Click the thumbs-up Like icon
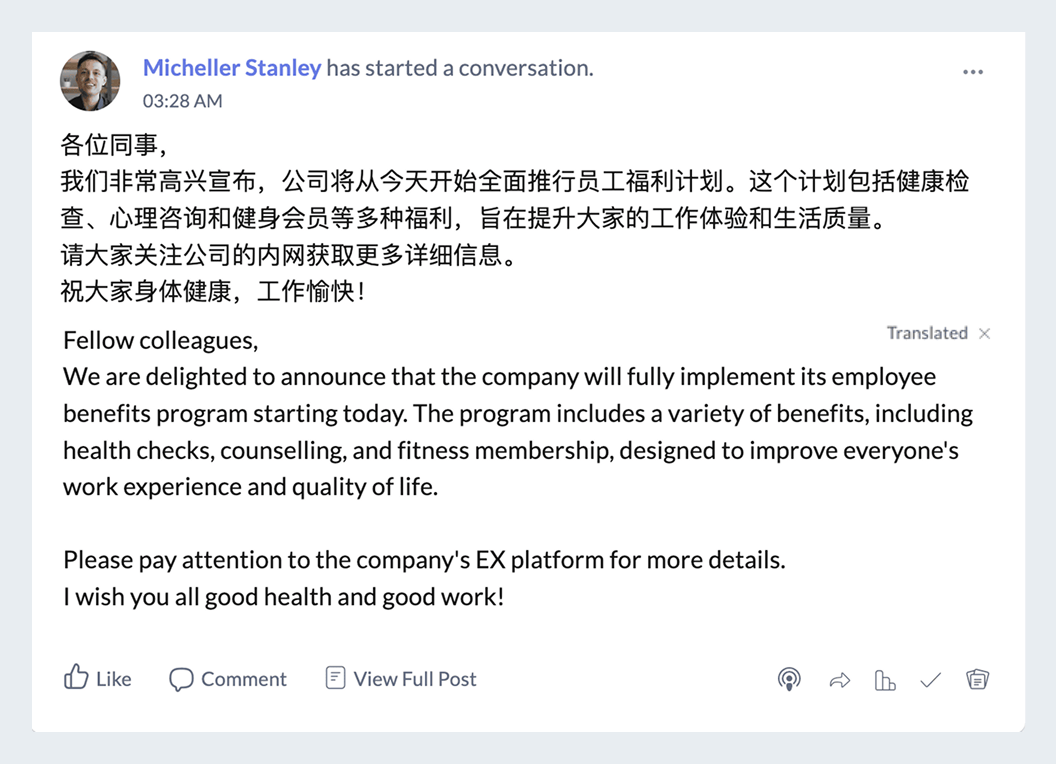The height and width of the screenshot is (764, 1056). pos(77,678)
